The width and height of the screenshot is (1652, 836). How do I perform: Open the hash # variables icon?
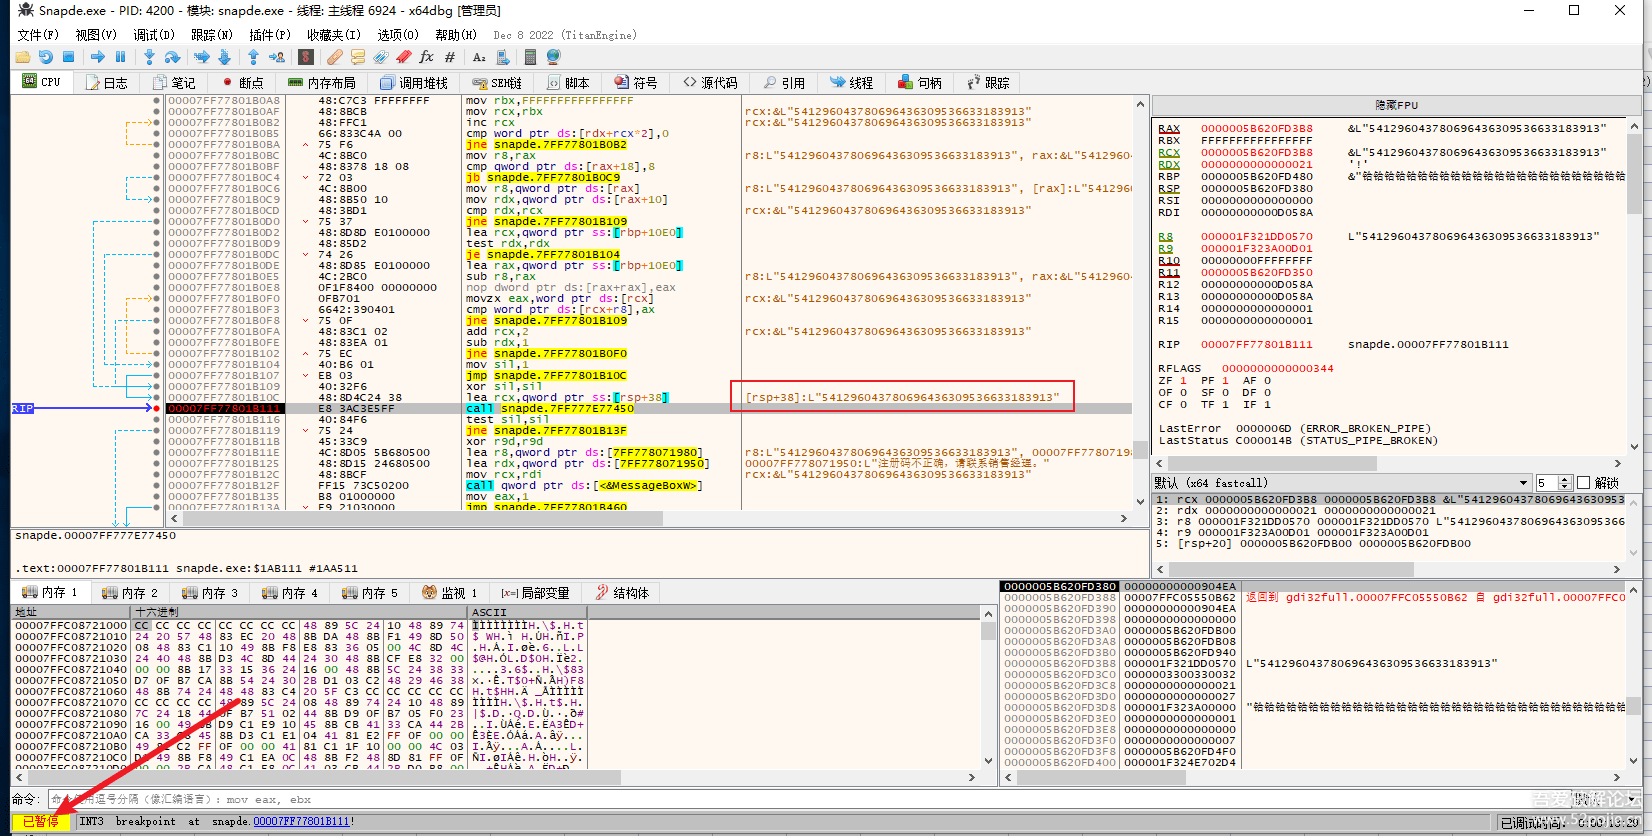click(450, 57)
